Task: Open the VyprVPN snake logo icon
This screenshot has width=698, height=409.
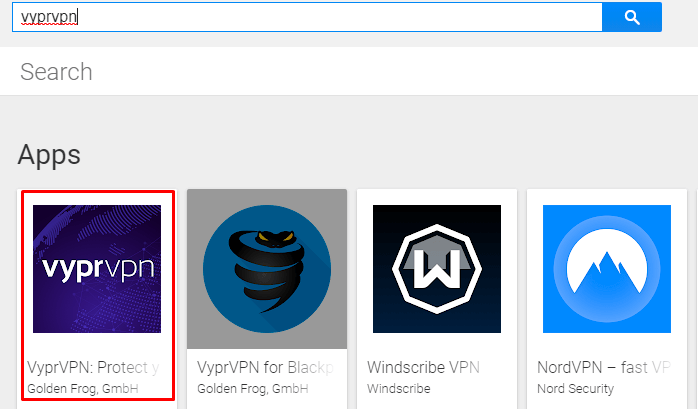Action: point(267,269)
